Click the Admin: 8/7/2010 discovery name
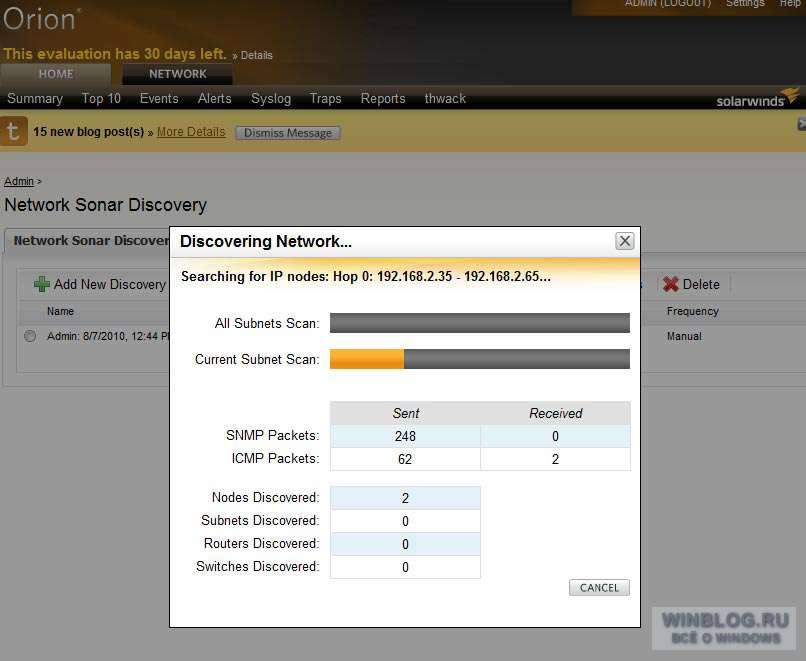Screen dimensions: 806x661 tap(108, 336)
